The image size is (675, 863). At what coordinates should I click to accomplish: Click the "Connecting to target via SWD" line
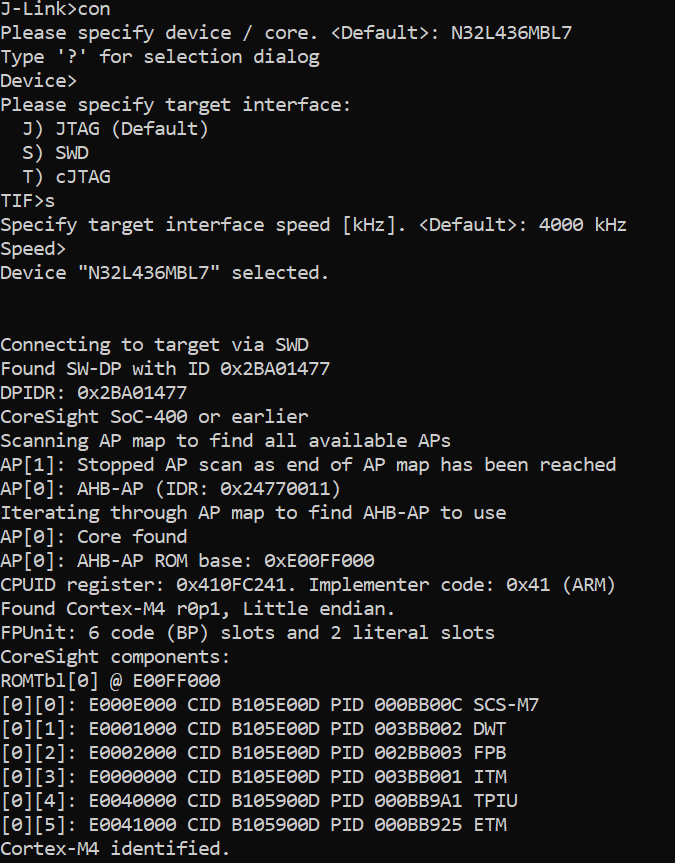tap(154, 345)
